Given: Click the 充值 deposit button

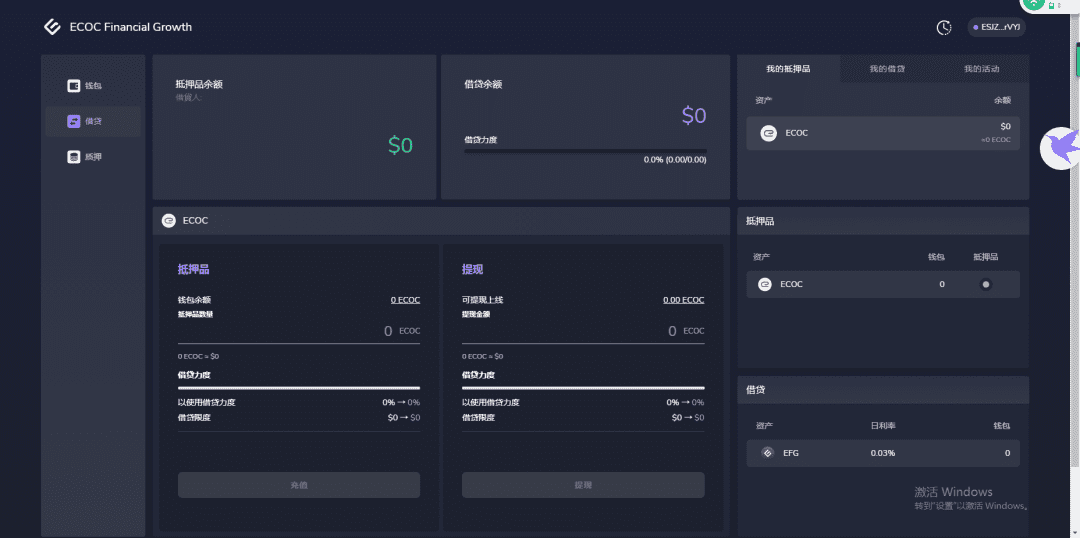Looking at the screenshot, I should point(299,485).
